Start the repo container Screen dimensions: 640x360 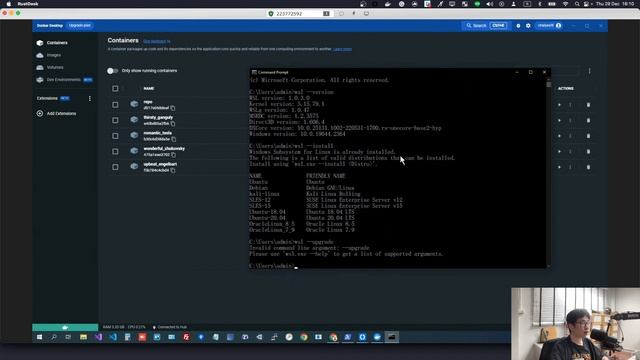point(559,105)
